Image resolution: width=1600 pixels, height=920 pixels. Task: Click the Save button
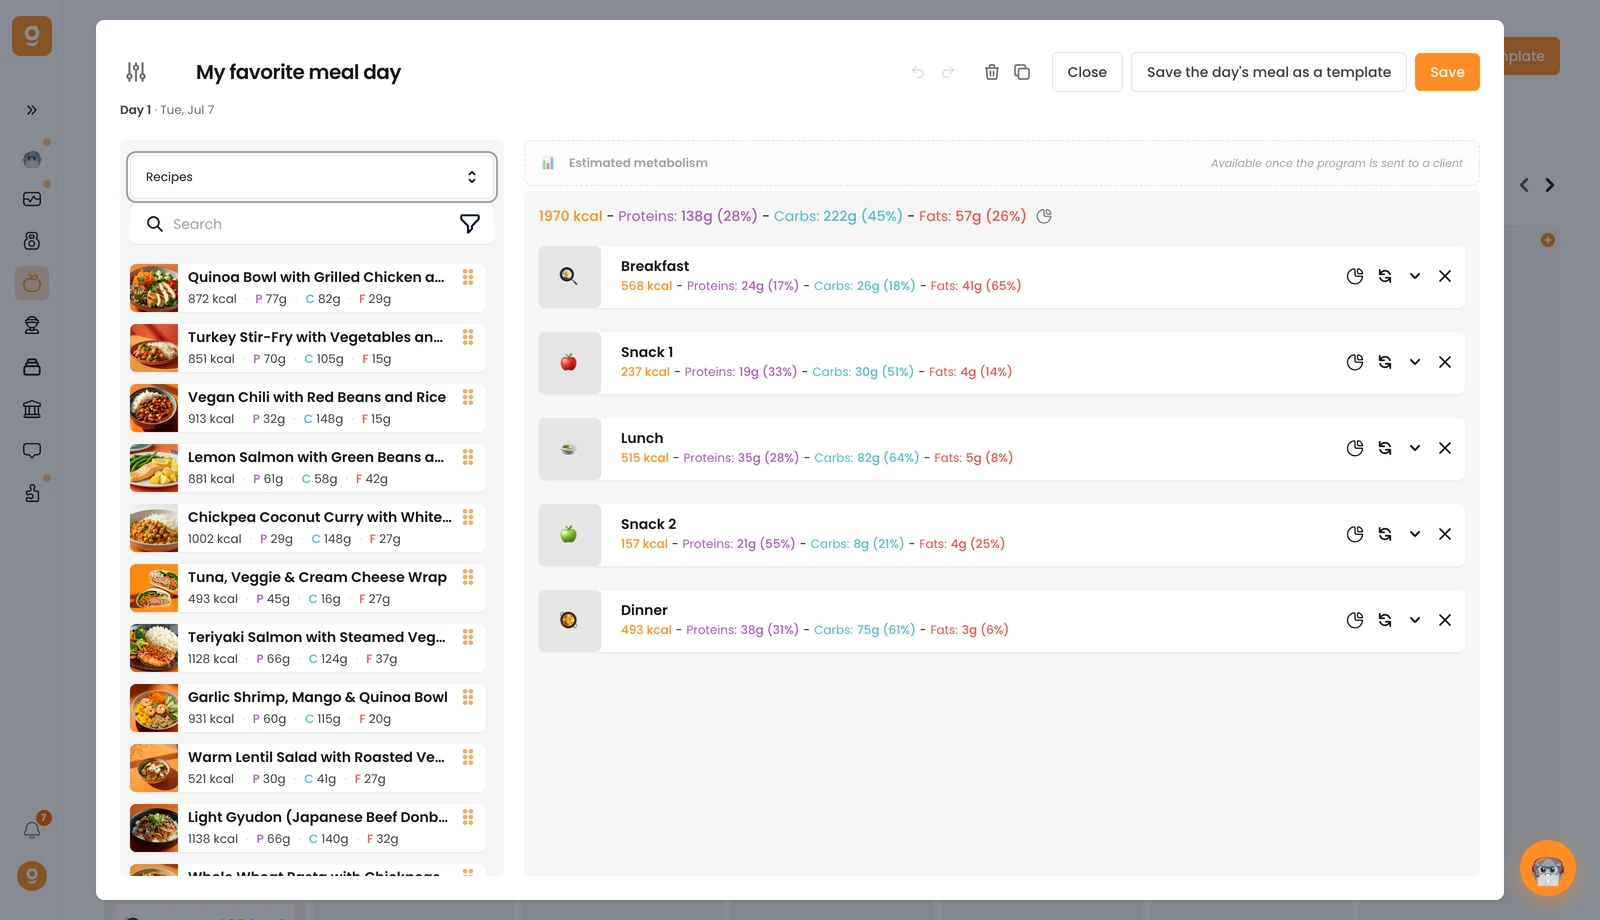click(x=1447, y=72)
